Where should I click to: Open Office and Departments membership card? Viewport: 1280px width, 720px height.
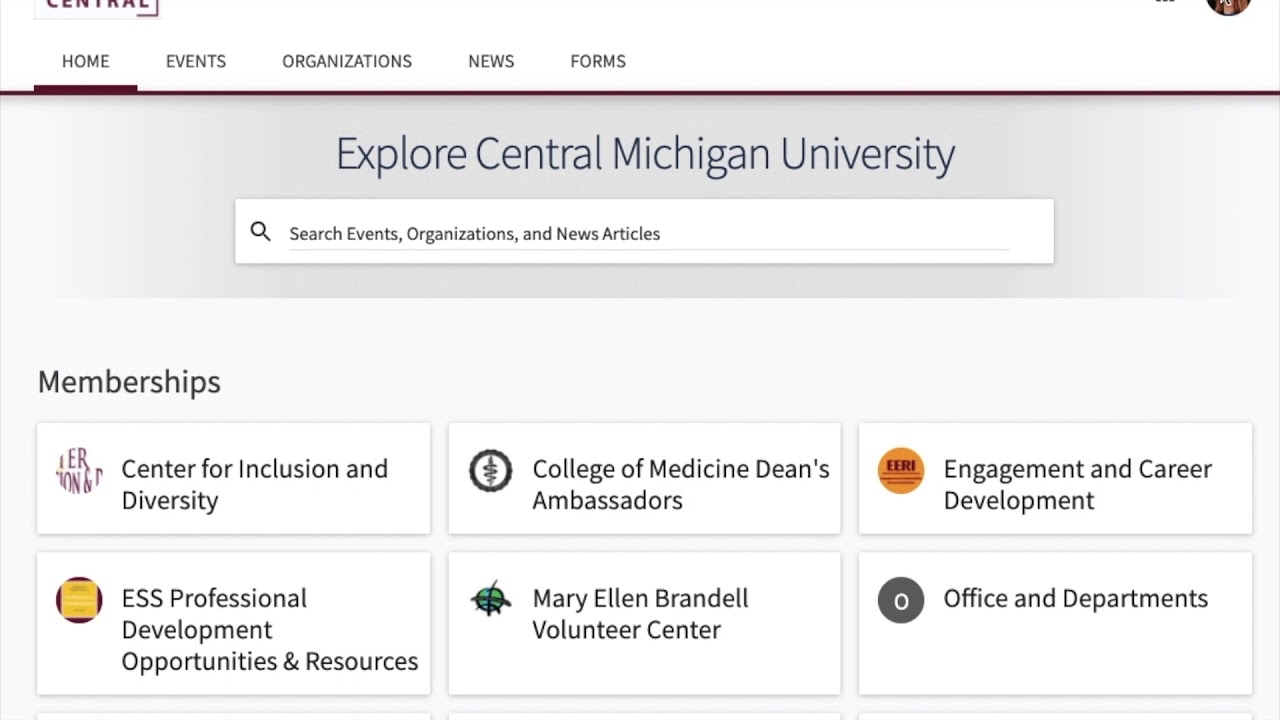coord(1055,623)
